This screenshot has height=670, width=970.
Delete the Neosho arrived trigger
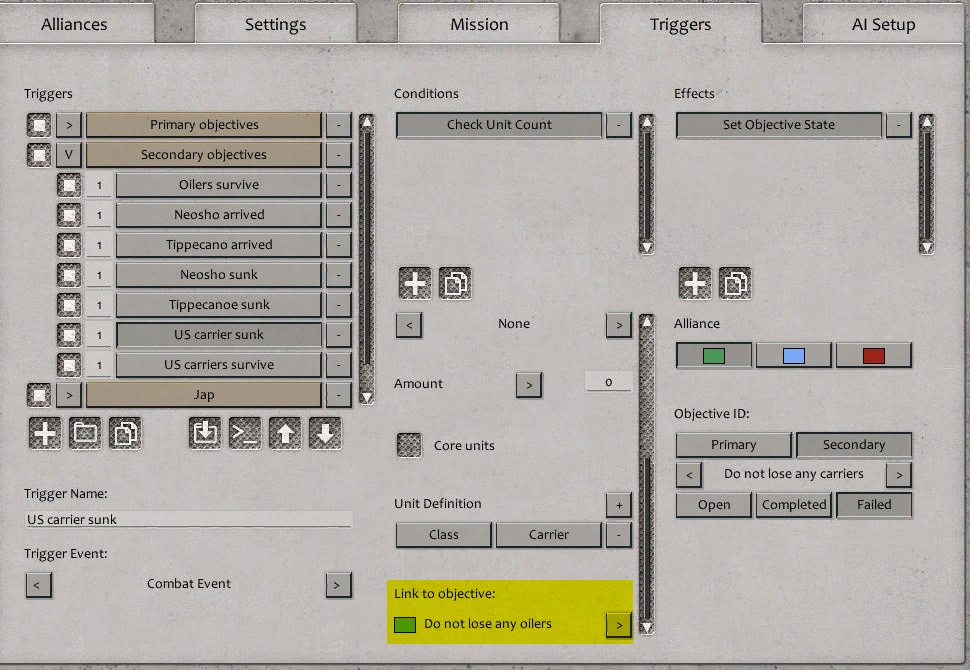tap(338, 215)
